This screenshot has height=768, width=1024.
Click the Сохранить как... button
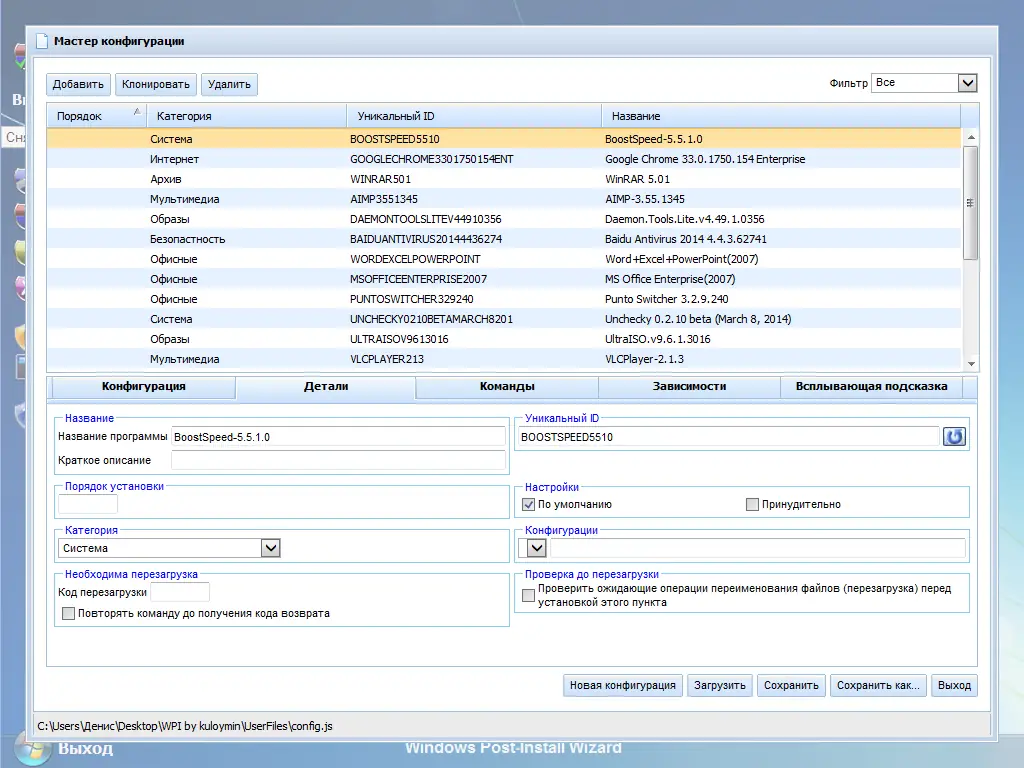coord(878,686)
